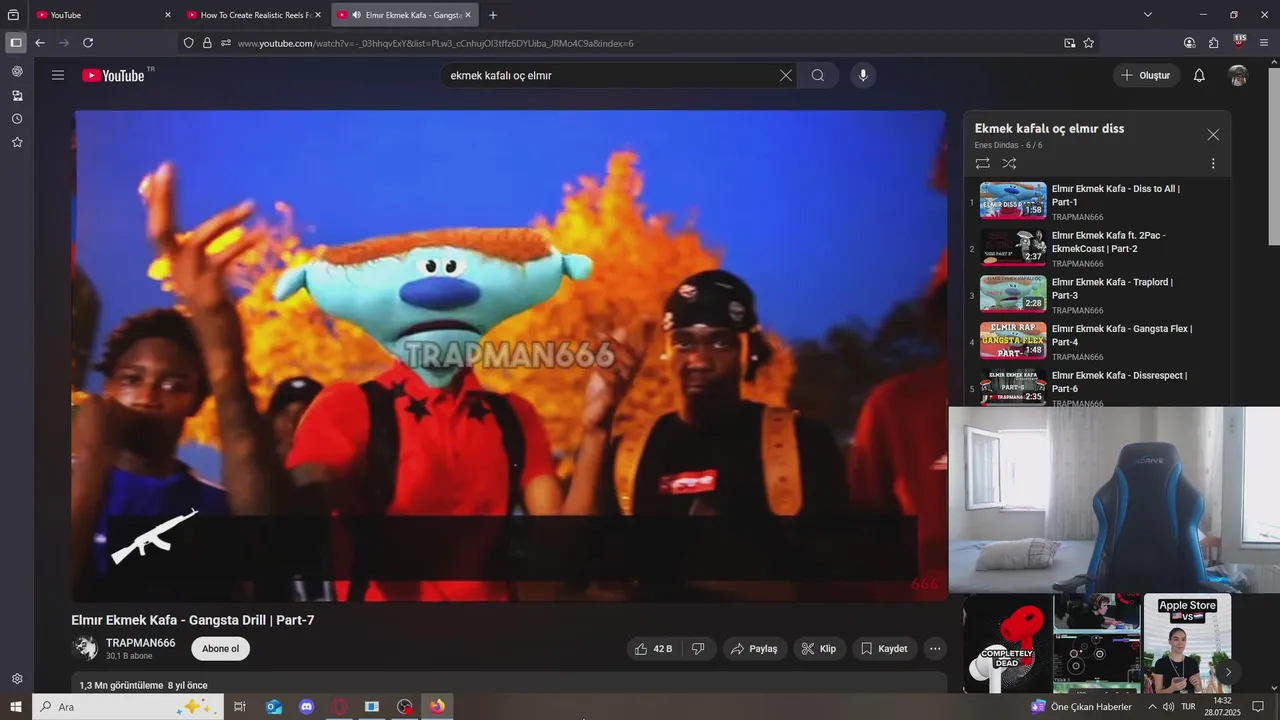Run search with the magnifier button
Viewport: 1280px width, 720px height.
click(x=818, y=75)
